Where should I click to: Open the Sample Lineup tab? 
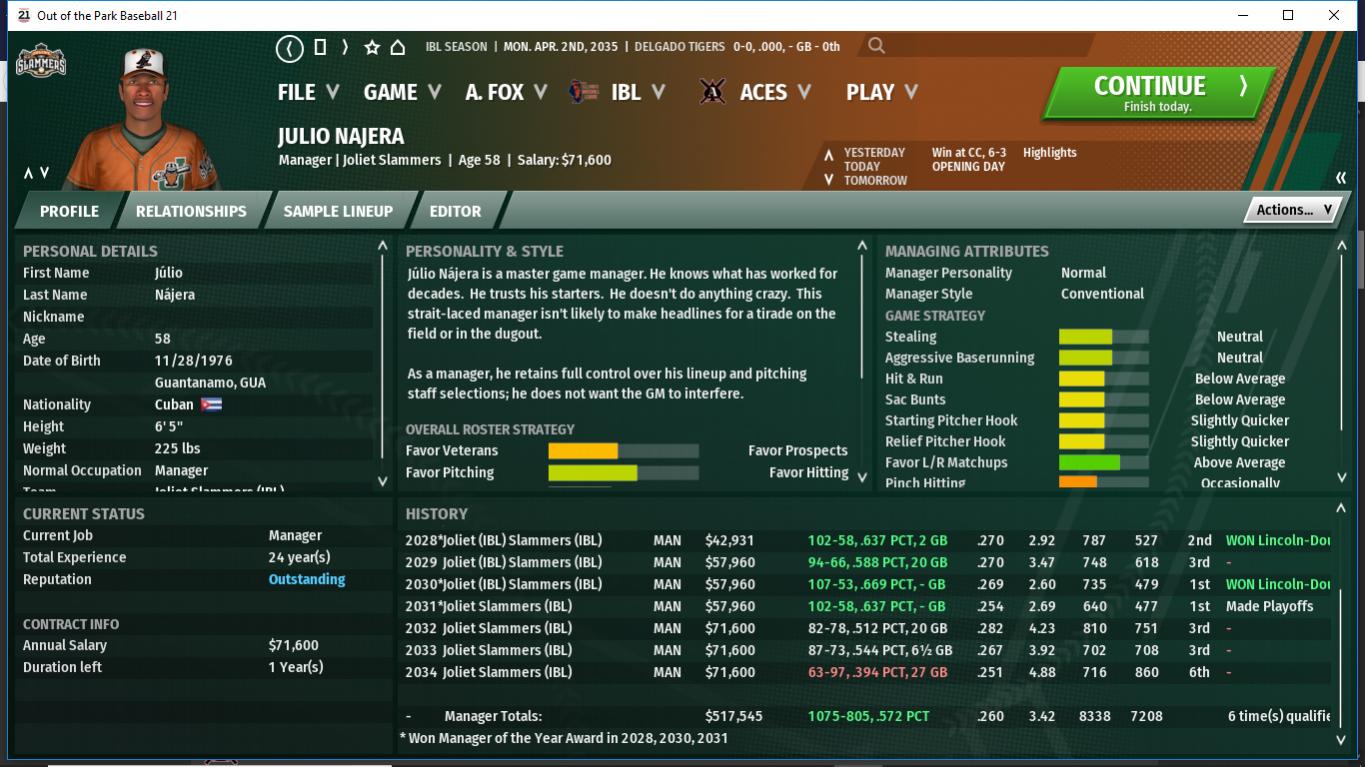click(x=338, y=211)
